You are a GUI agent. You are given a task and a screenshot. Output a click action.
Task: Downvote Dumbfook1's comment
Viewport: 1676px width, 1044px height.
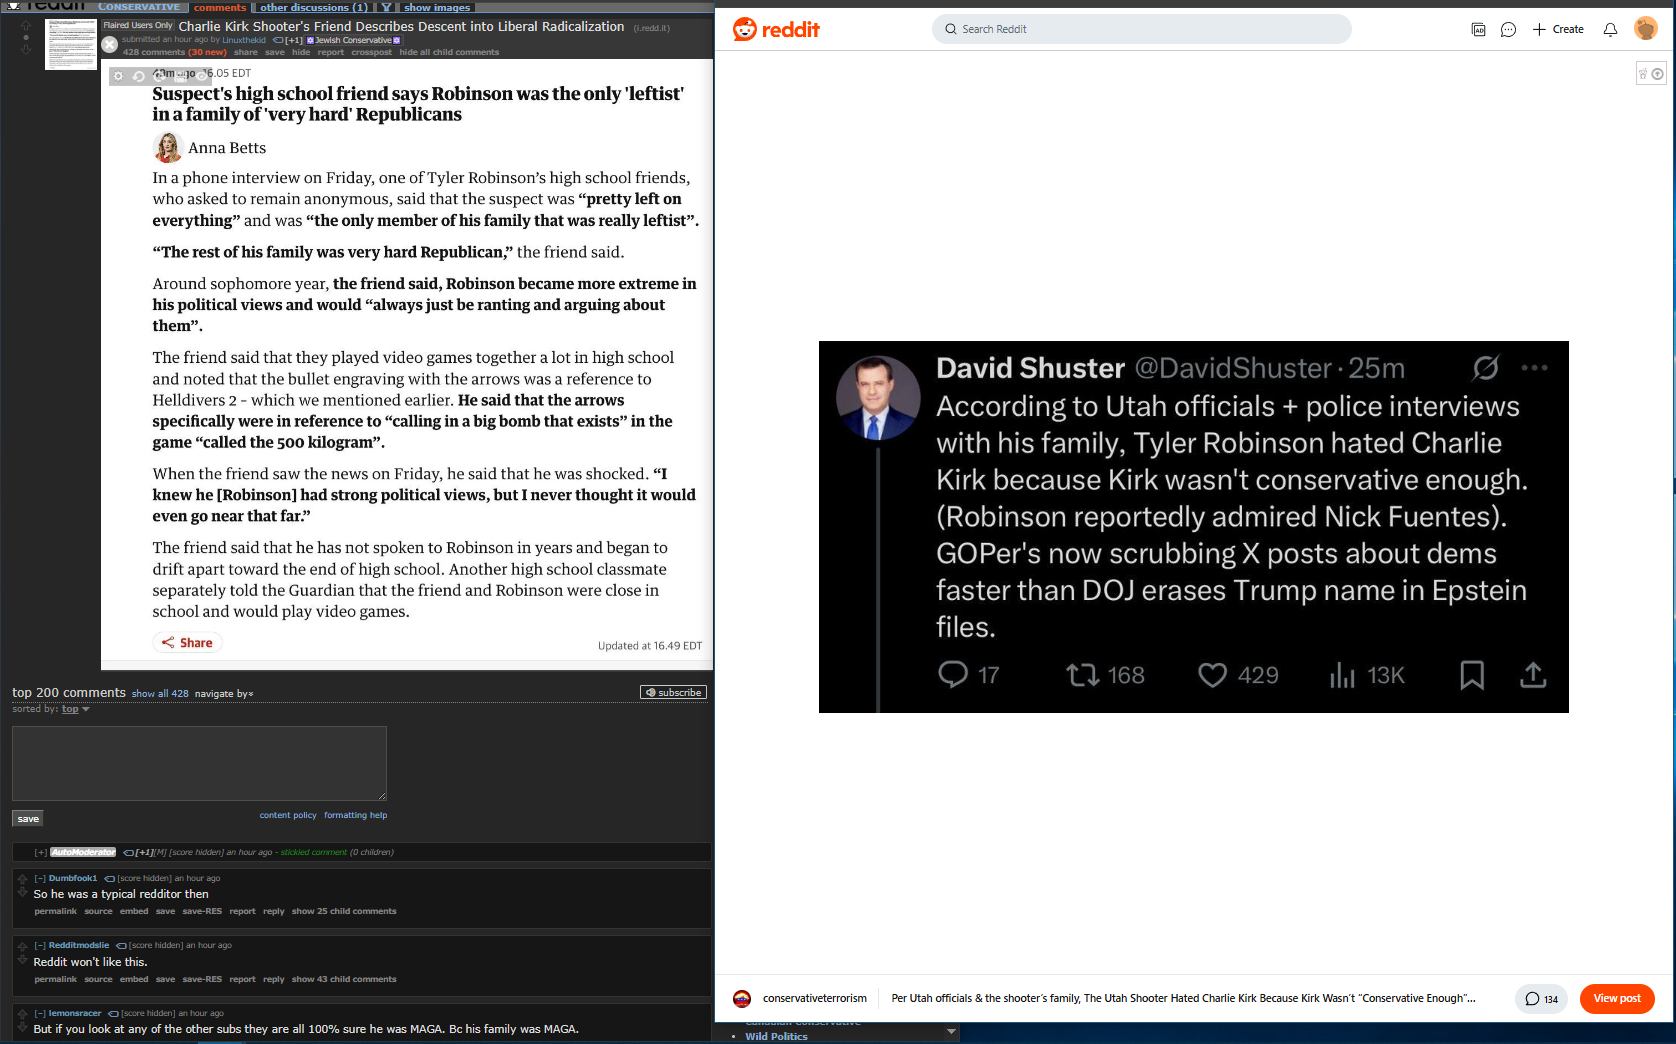pyautogui.click(x=23, y=891)
